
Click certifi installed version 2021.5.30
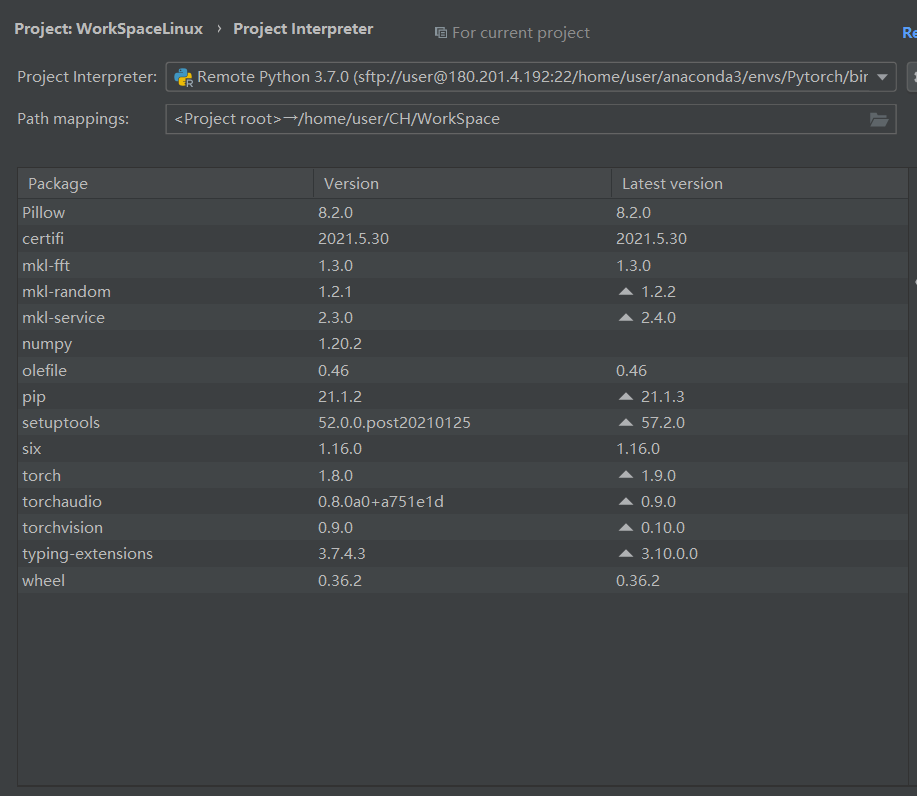click(353, 239)
